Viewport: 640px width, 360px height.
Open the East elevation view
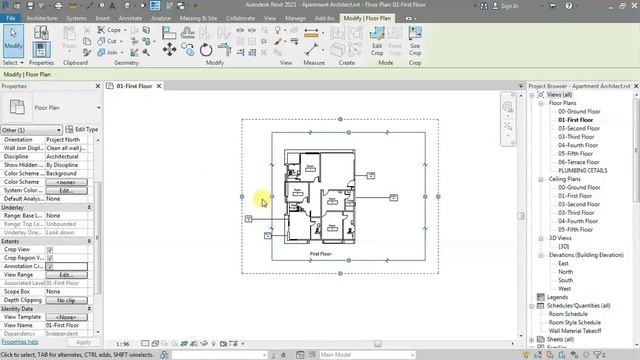pyautogui.click(x=563, y=264)
